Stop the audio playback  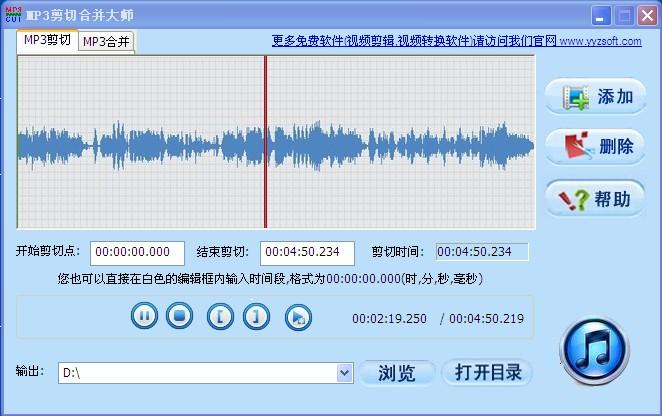[x=179, y=317]
